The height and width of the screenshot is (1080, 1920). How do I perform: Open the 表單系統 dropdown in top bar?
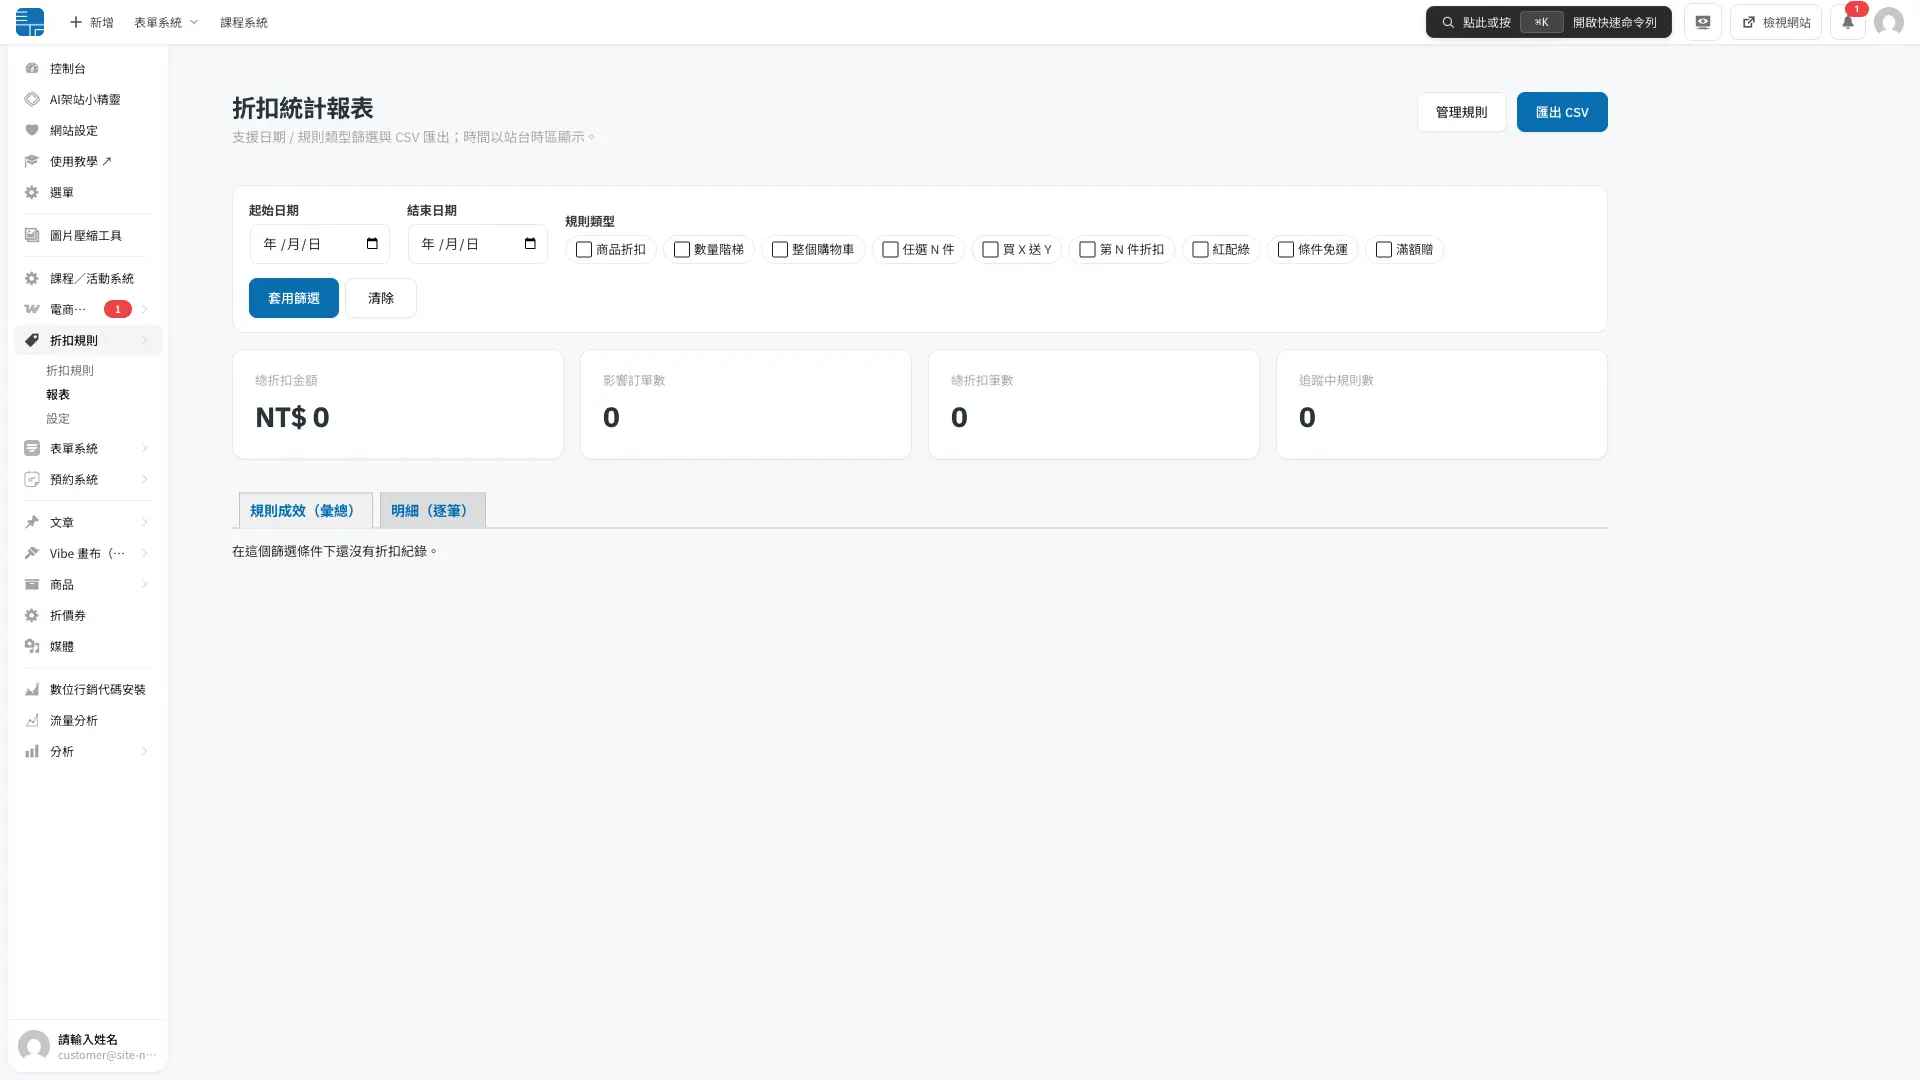click(166, 22)
